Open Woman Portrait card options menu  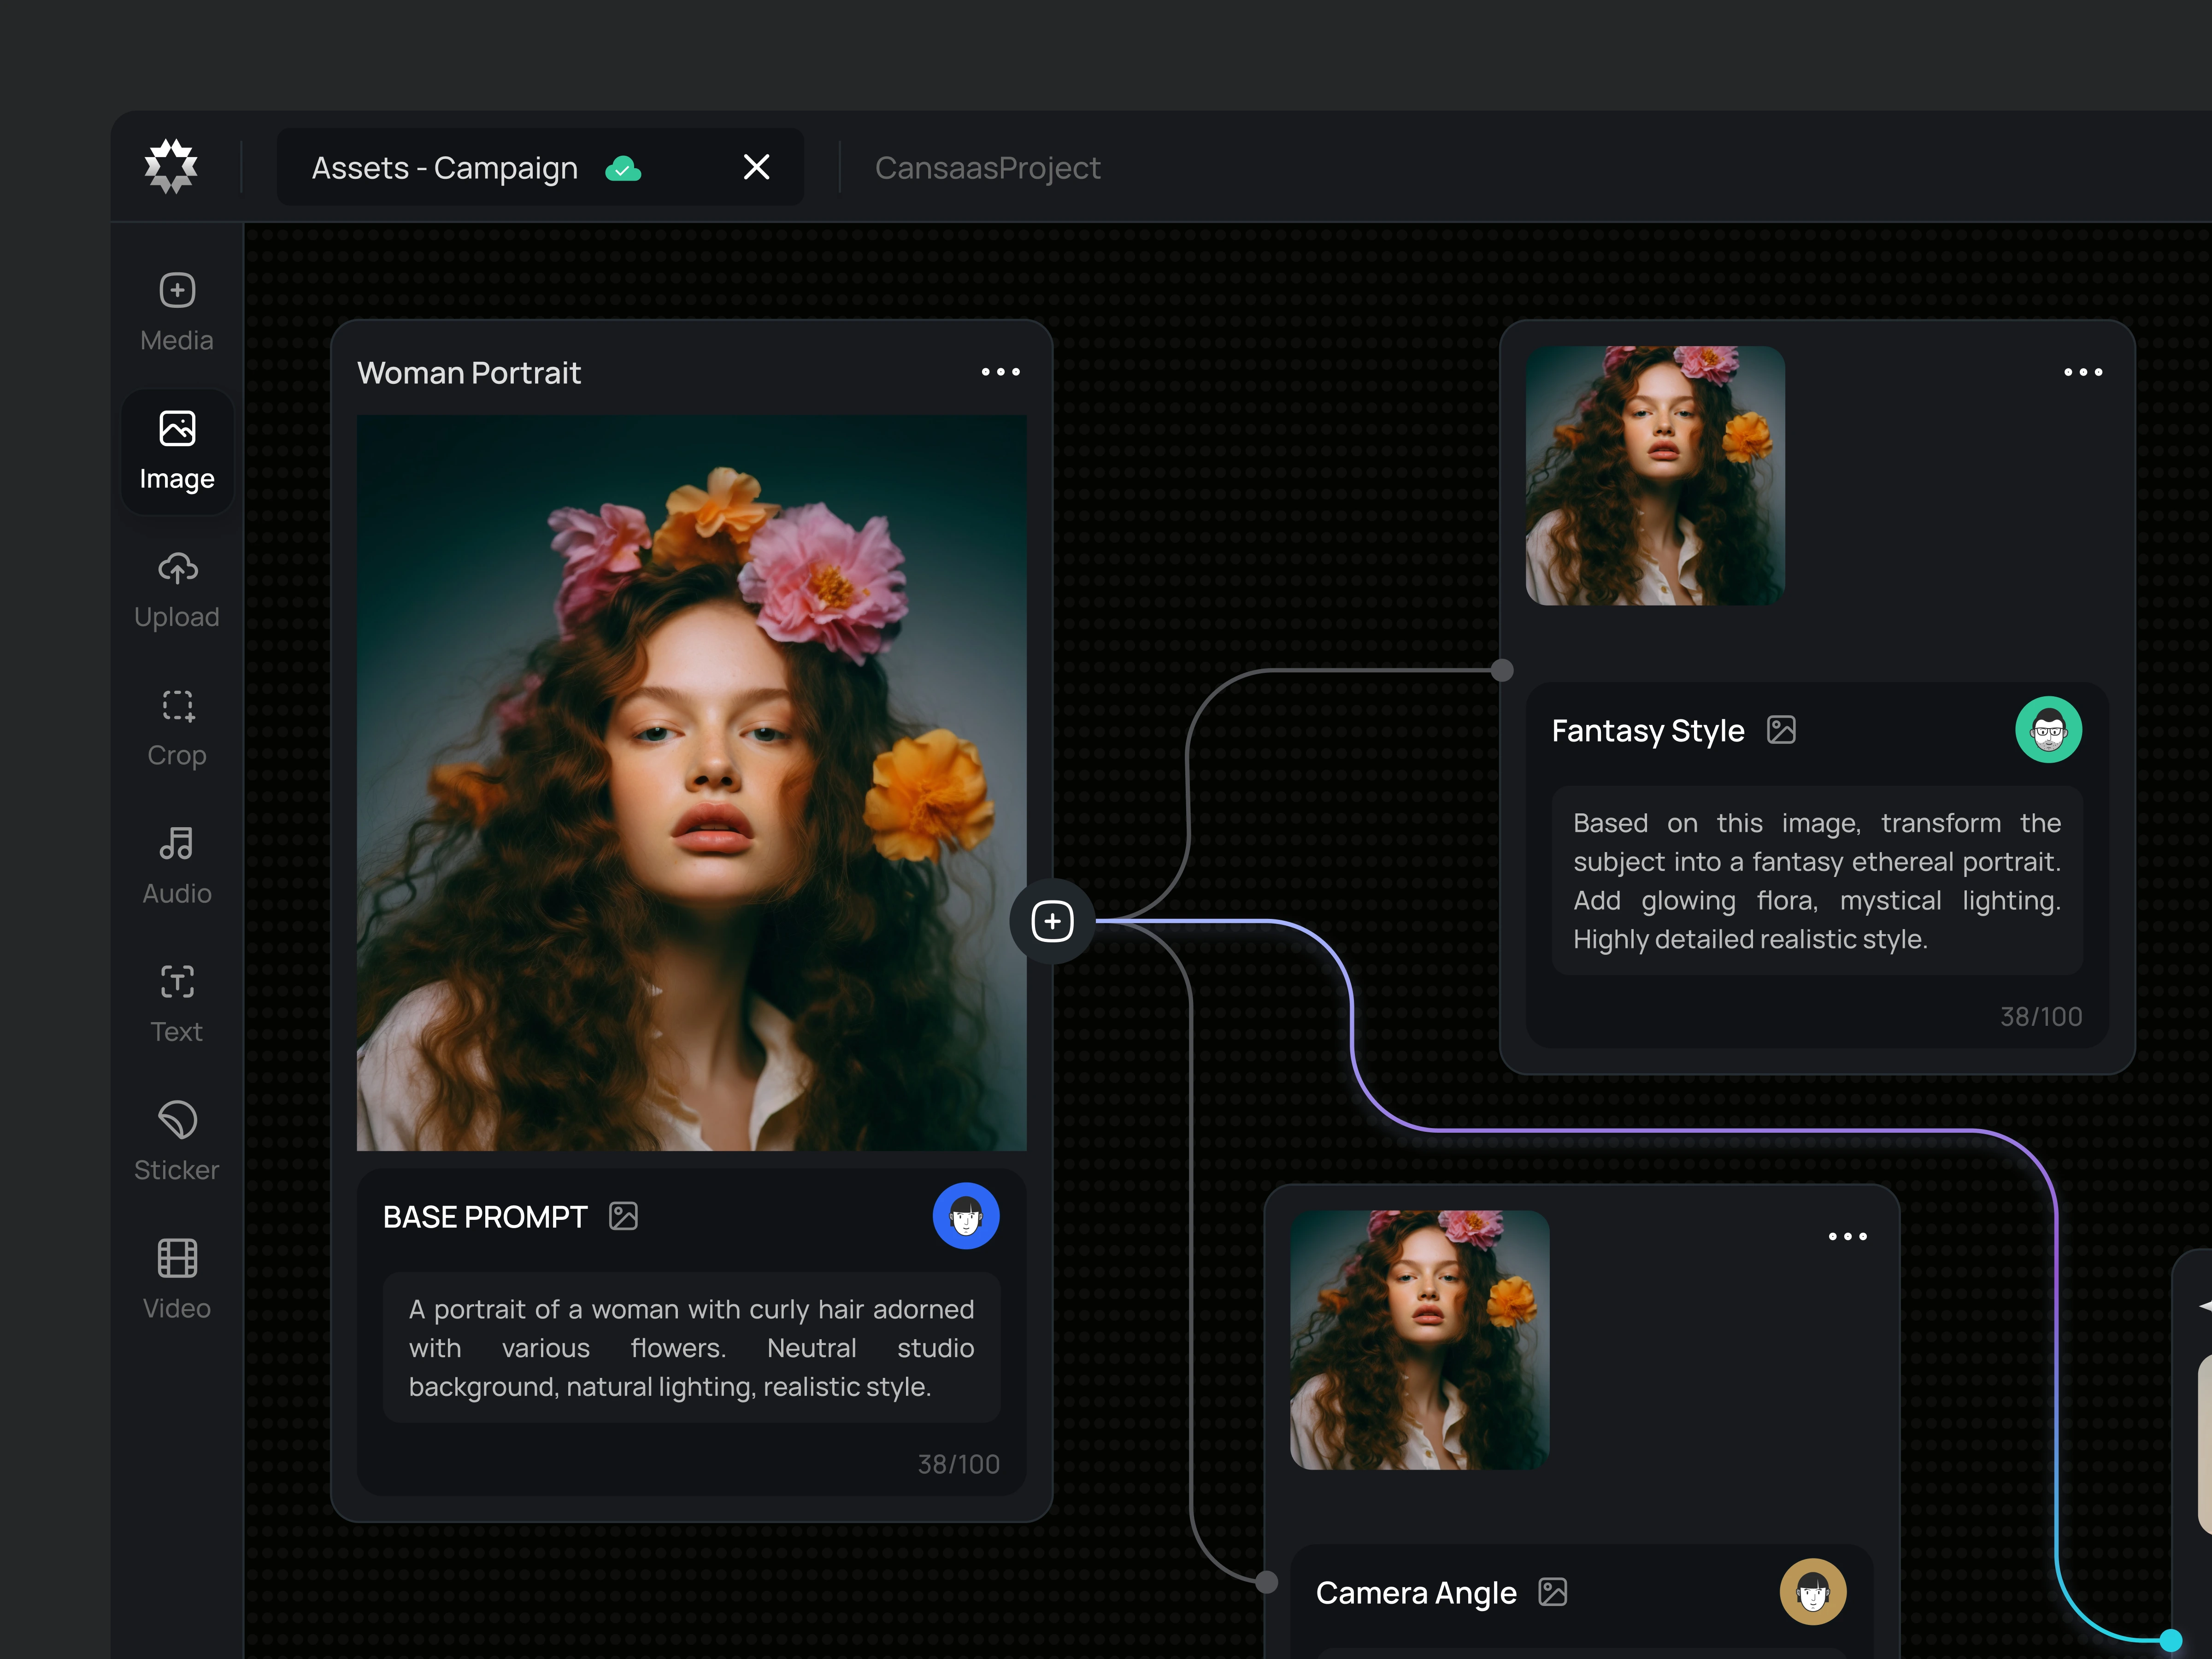click(1000, 372)
